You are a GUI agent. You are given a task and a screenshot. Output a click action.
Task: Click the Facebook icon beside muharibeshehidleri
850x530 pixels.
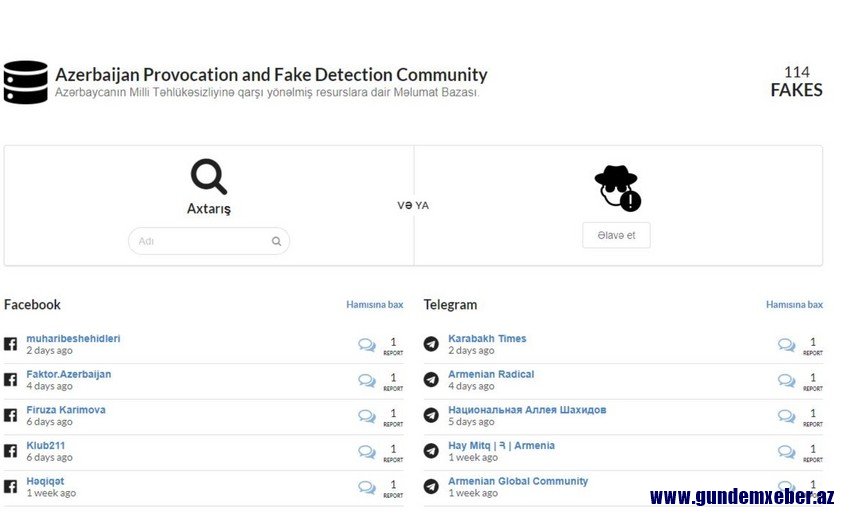click(10, 344)
